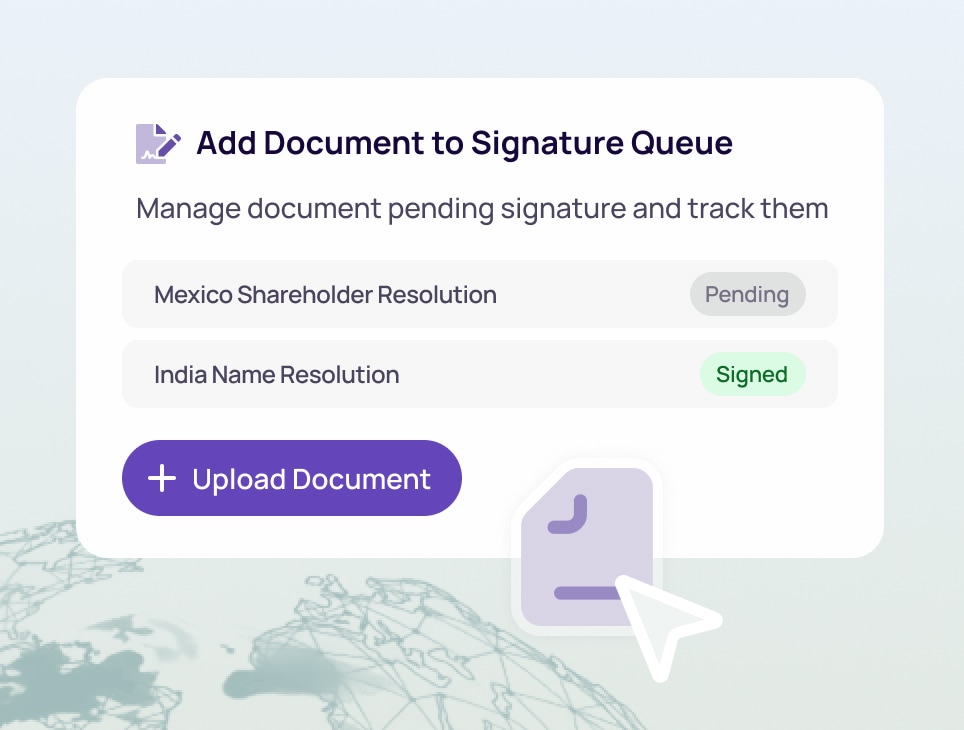This screenshot has width=964, height=730.
Task: Click the plus icon in Upload Document button
Action: (162, 478)
